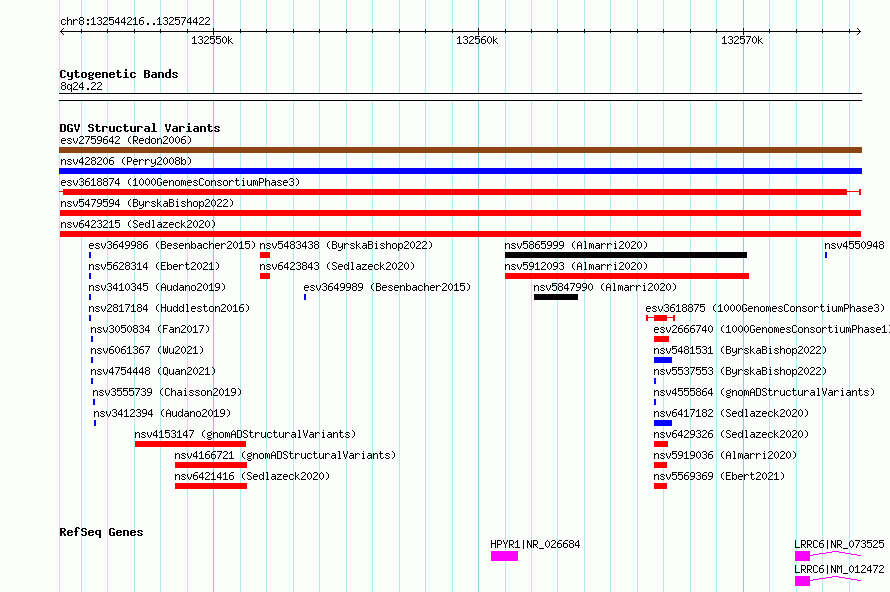Click the DGV Structural Variants track title
The height and width of the screenshot is (592, 890).
coord(140,128)
